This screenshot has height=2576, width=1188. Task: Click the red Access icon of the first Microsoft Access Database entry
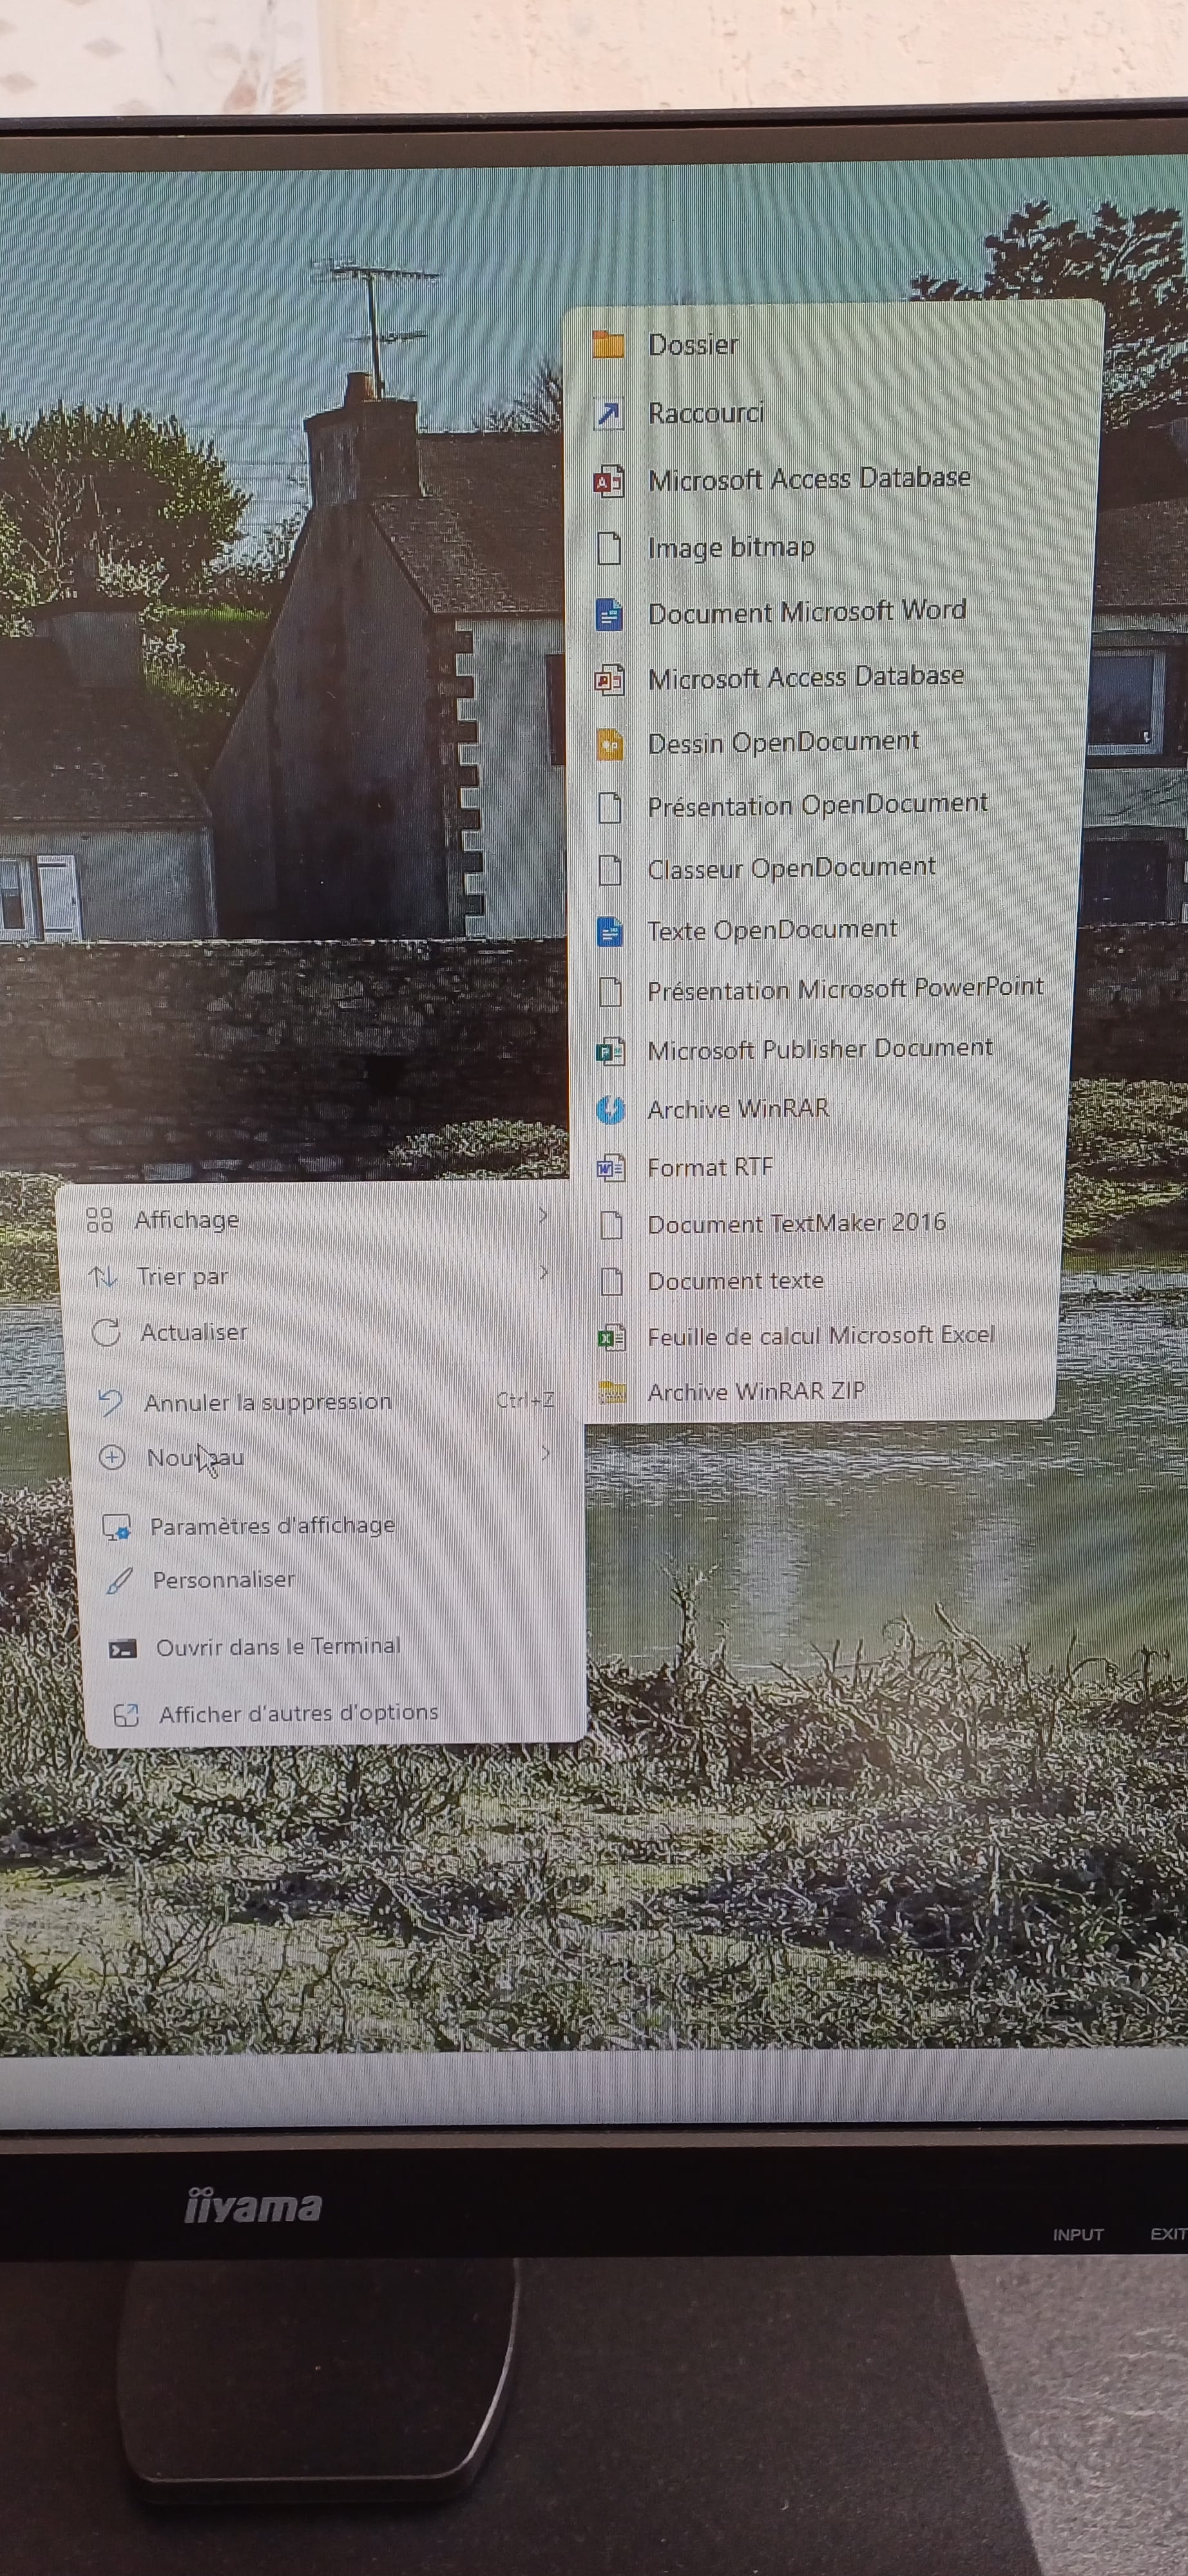click(609, 481)
